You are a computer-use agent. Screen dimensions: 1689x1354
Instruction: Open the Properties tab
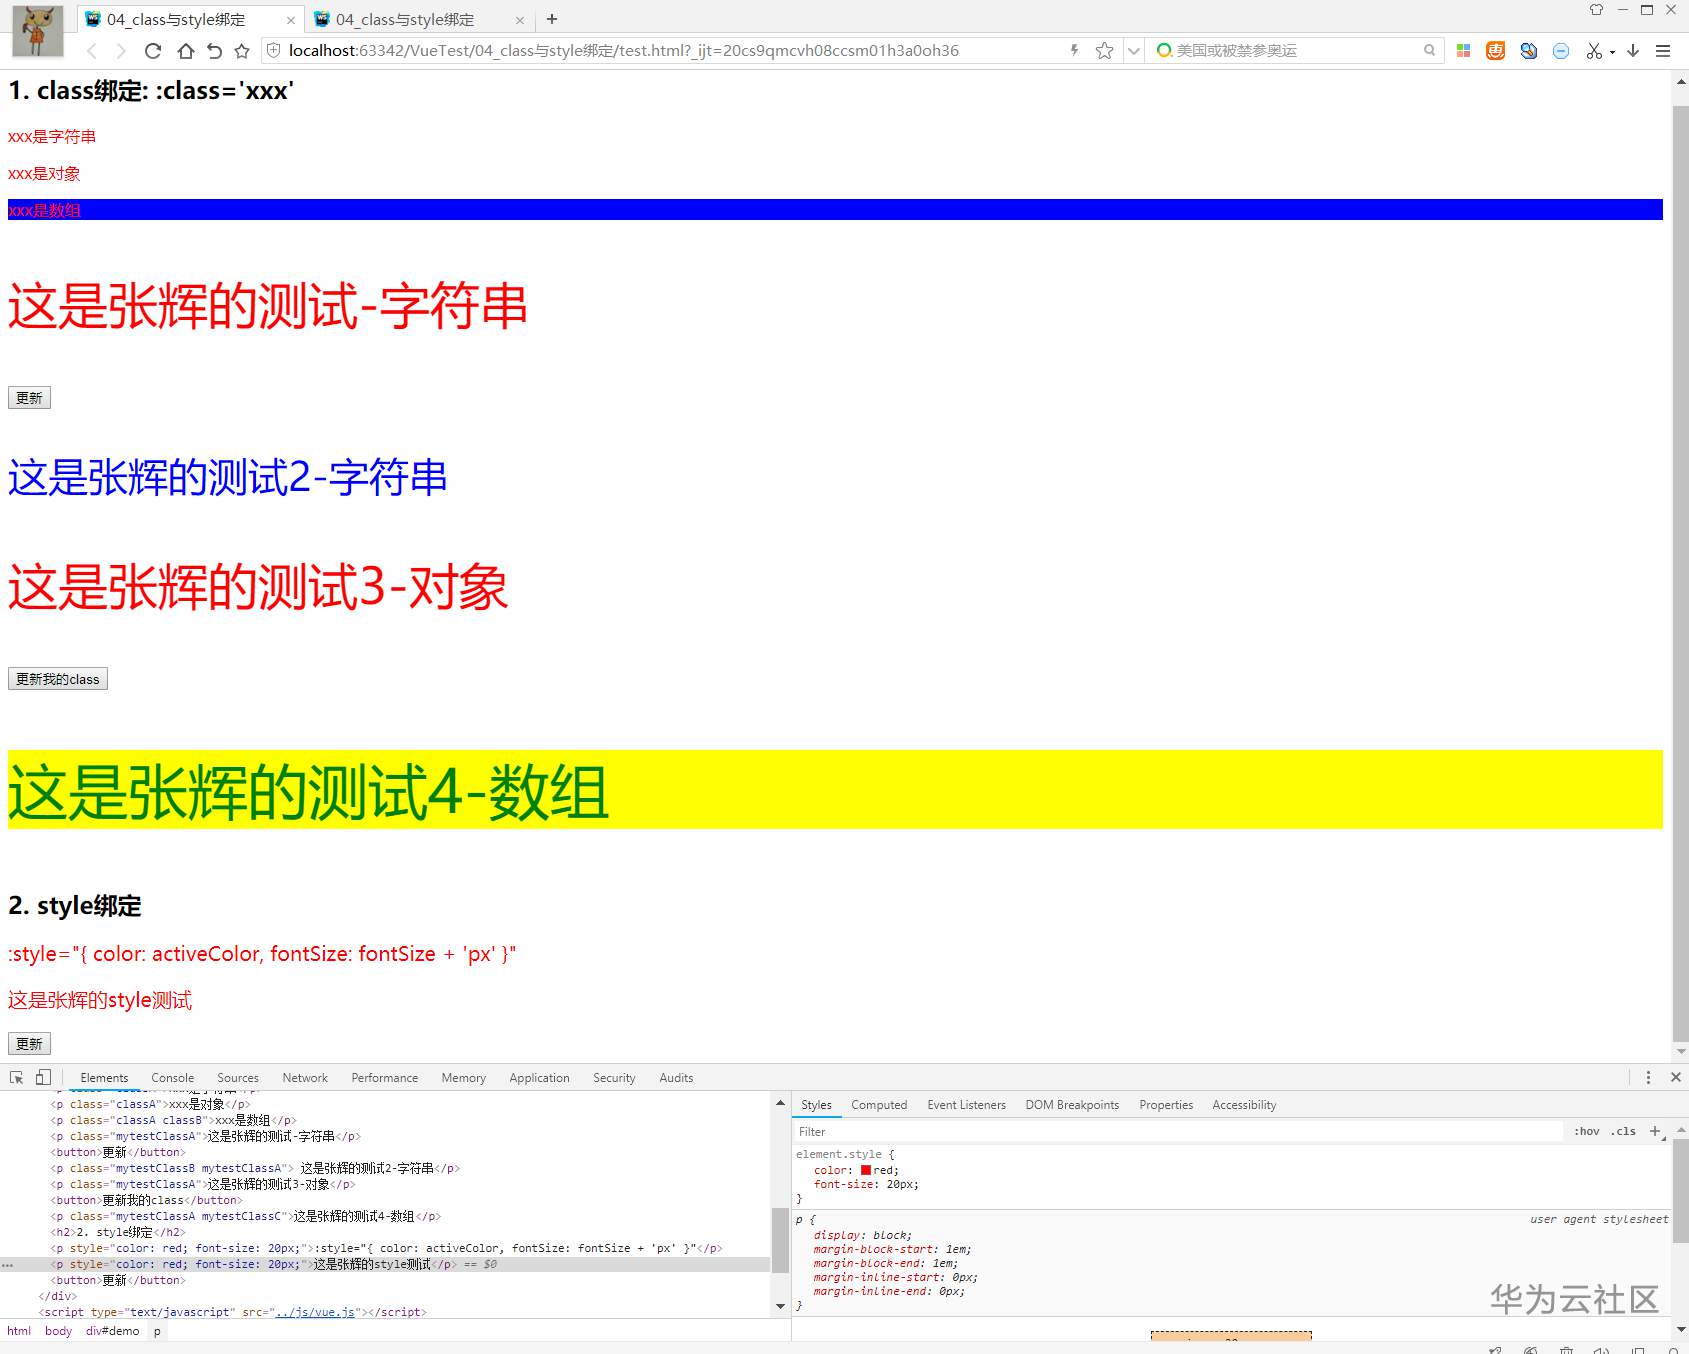click(1166, 1105)
